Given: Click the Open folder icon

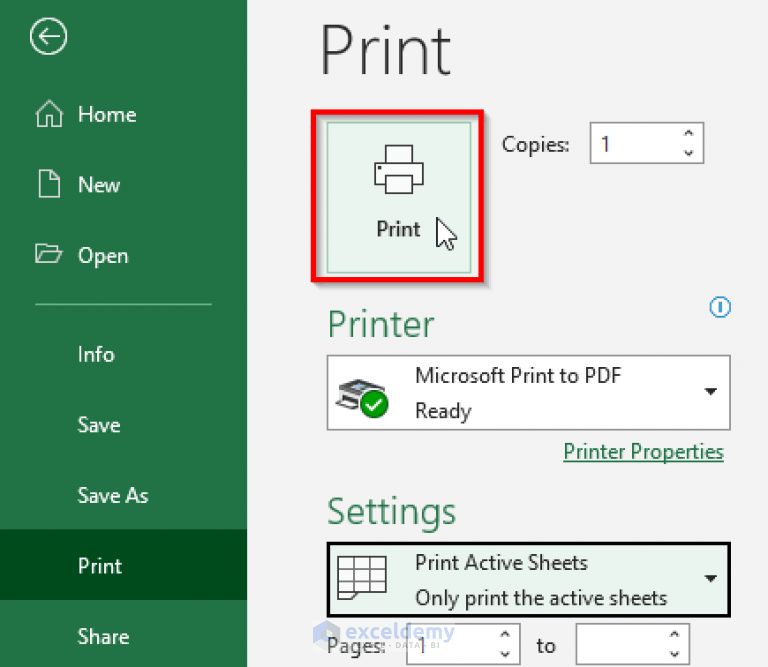Looking at the screenshot, I should pyautogui.click(x=48, y=254).
